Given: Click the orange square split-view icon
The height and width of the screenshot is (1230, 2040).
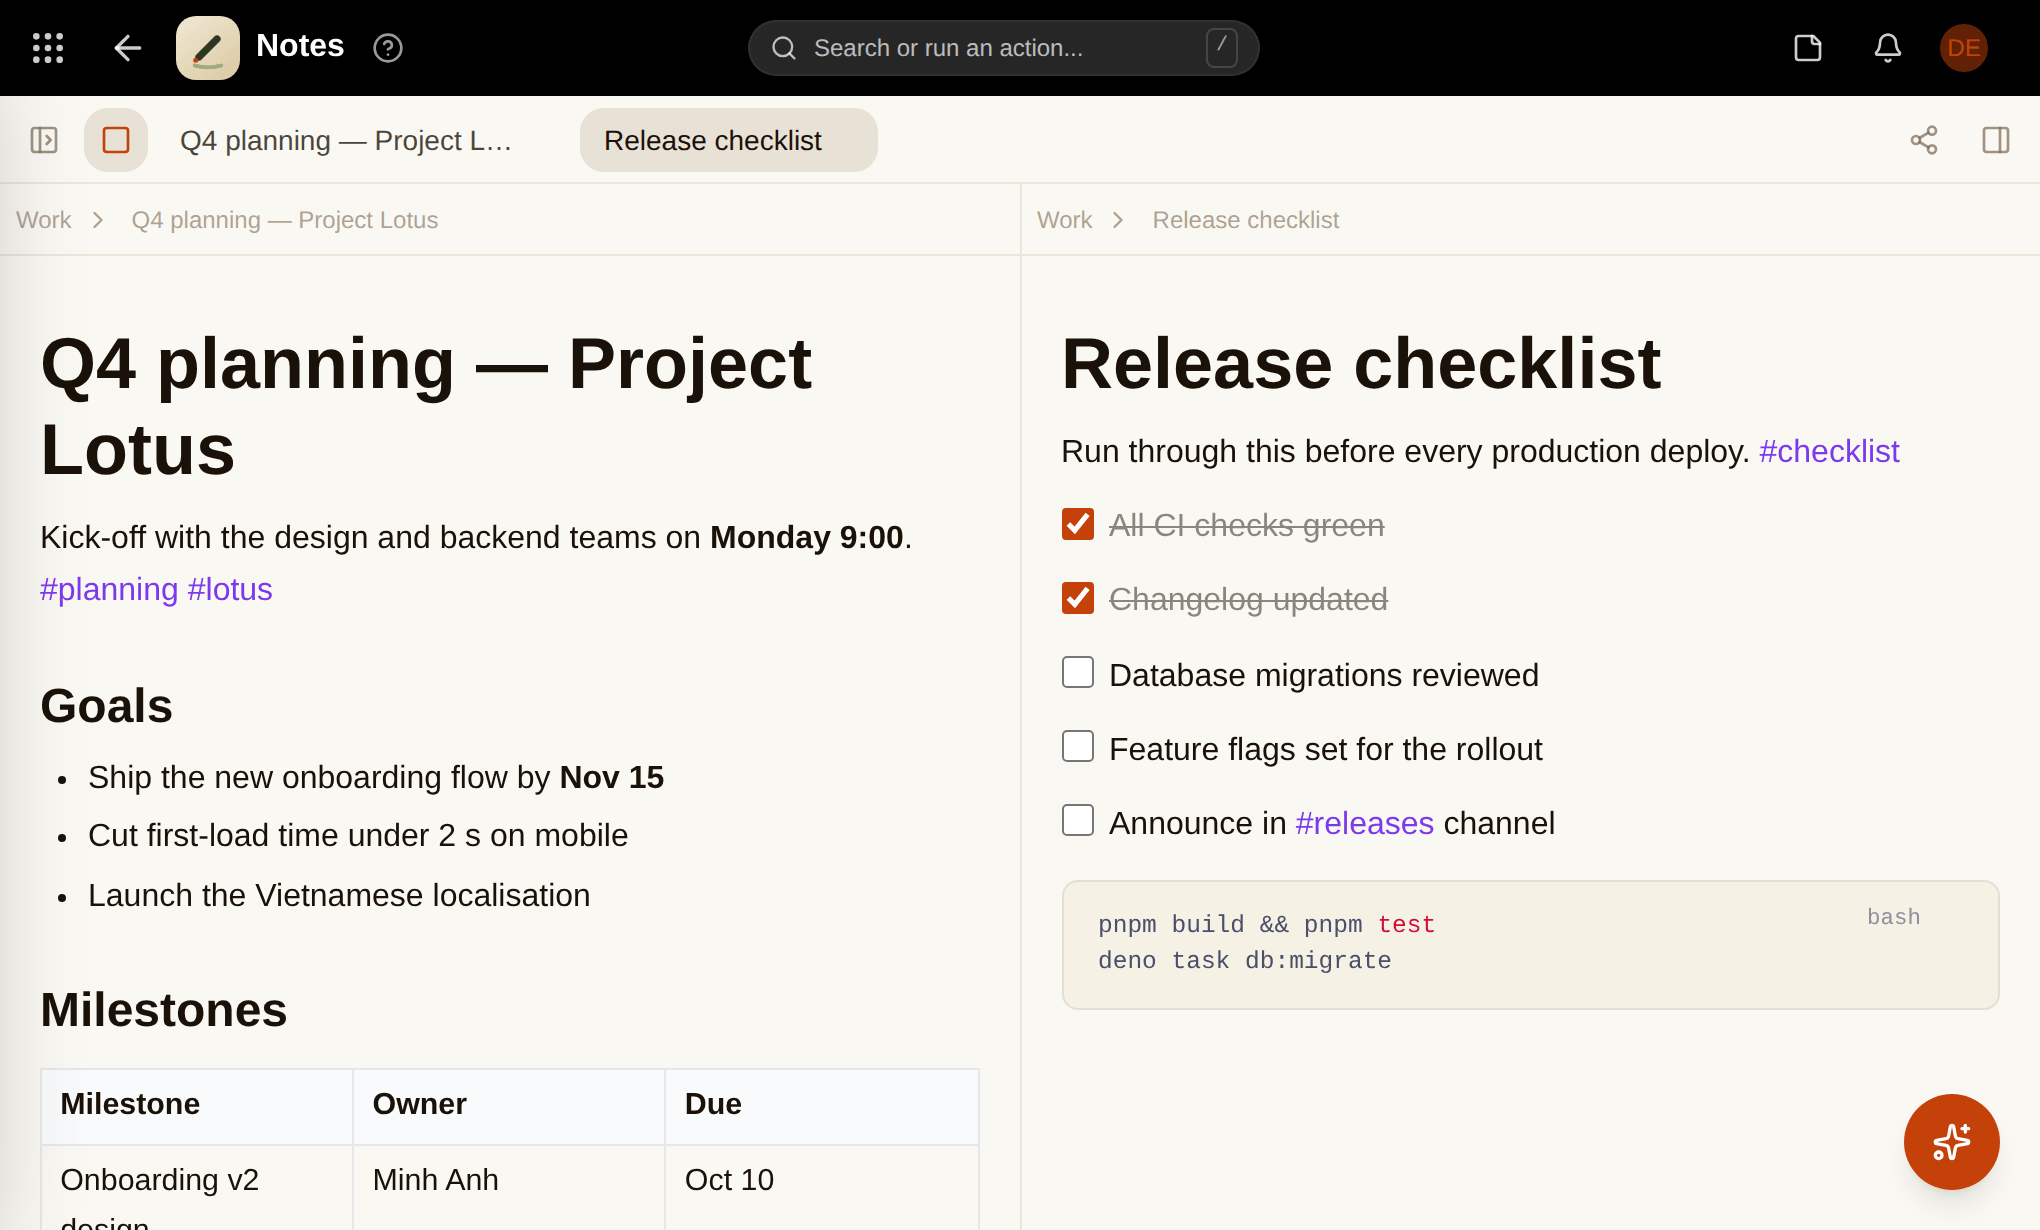Looking at the screenshot, I should 116,140.
